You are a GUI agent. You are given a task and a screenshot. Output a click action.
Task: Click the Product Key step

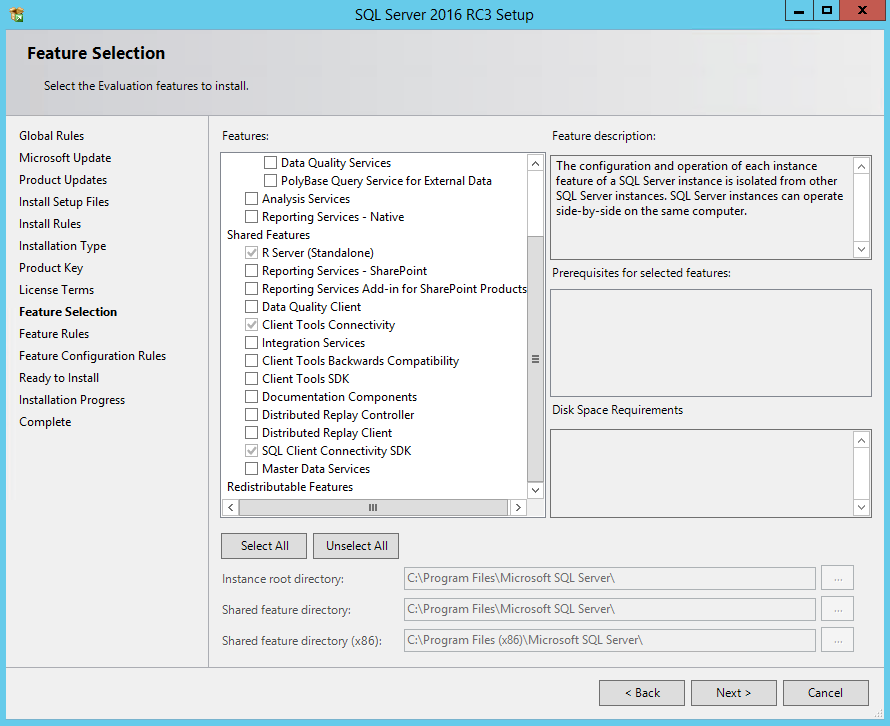pos(51,268)
